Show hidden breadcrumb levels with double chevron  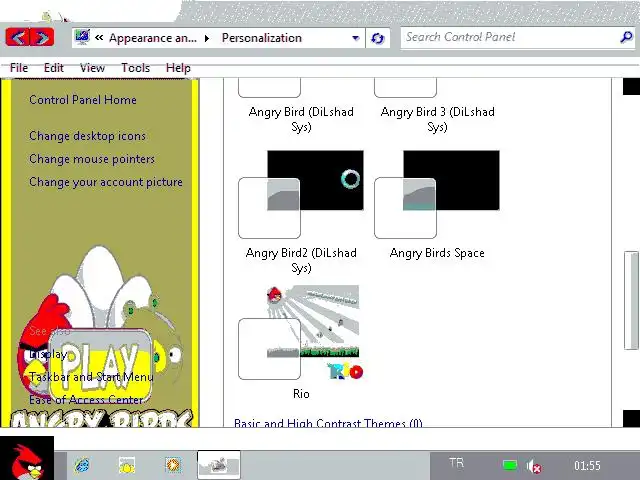99,38
